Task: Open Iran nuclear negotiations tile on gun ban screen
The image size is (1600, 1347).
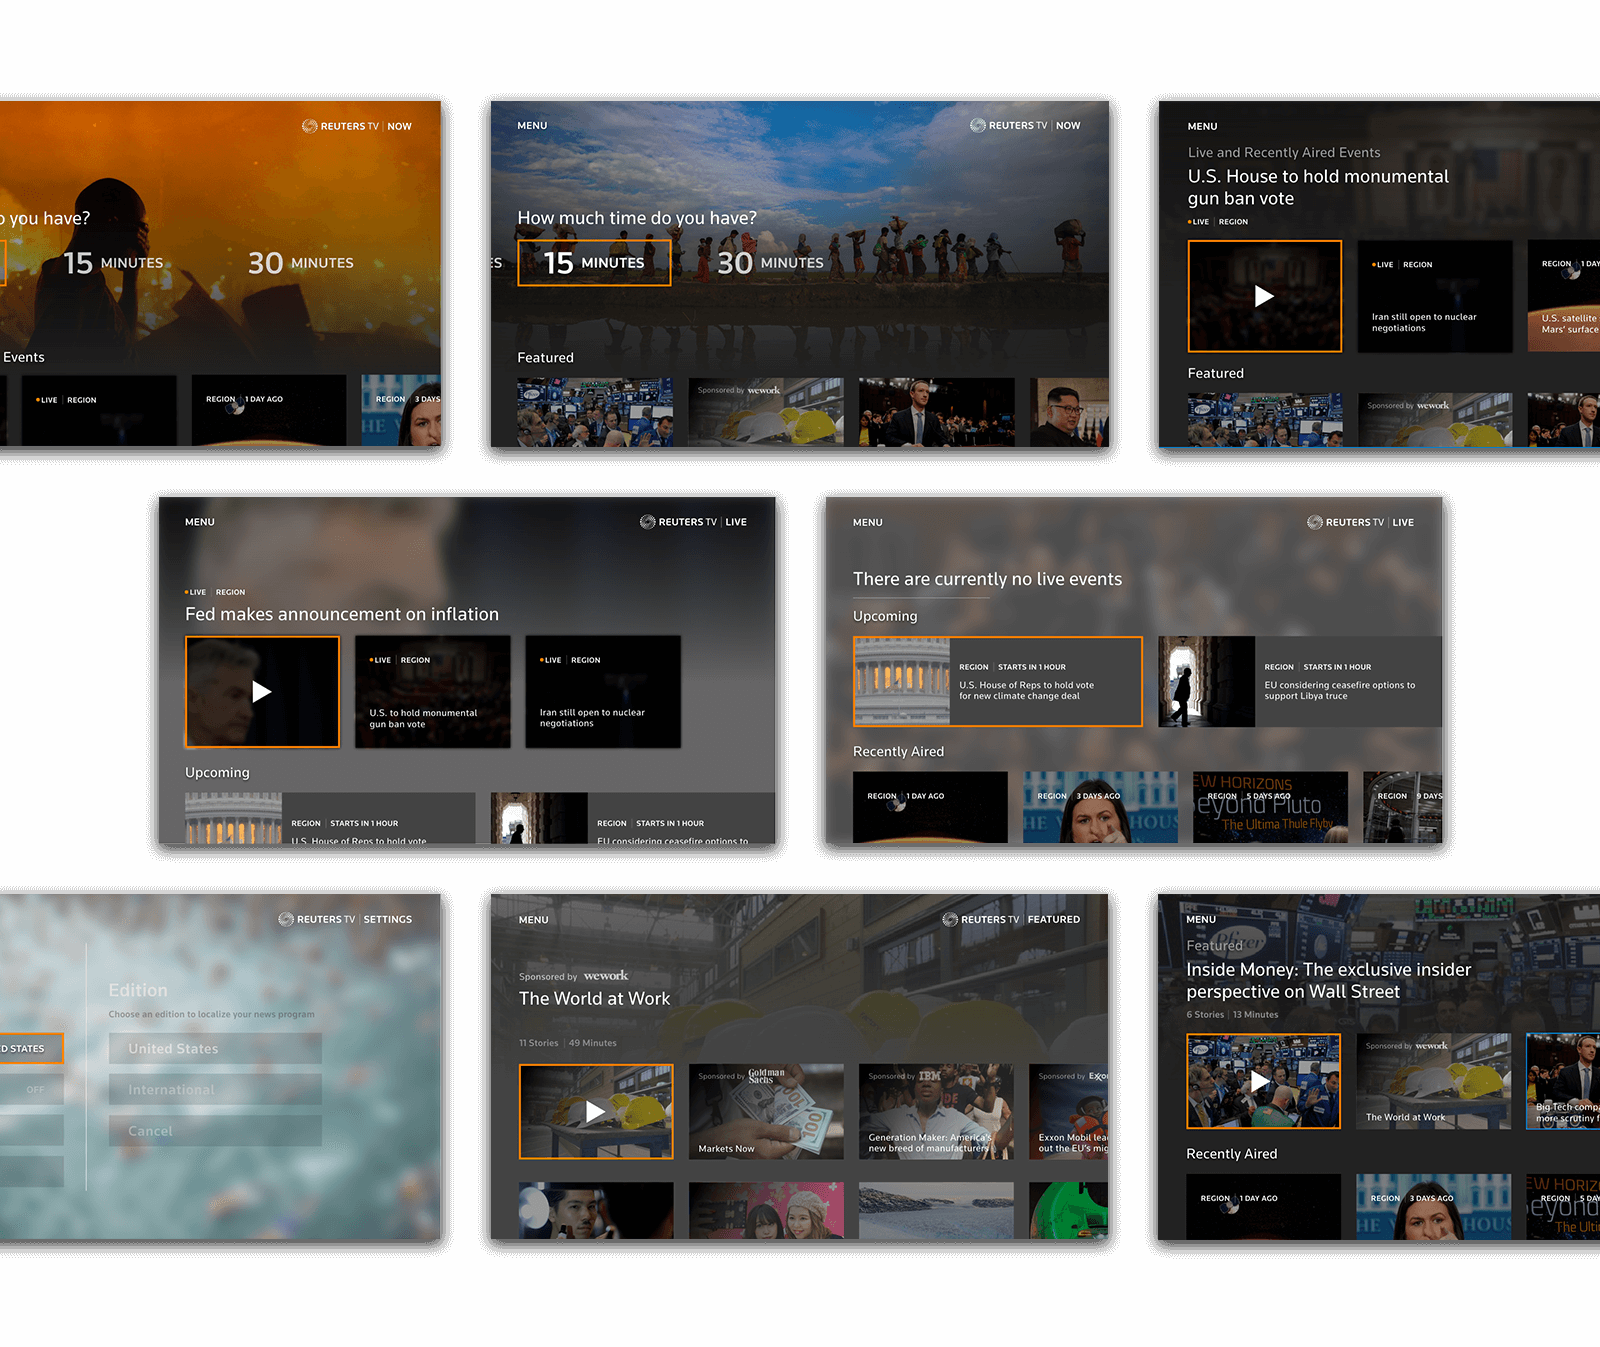Action: pyautogui.click(x=1435, y=296)
